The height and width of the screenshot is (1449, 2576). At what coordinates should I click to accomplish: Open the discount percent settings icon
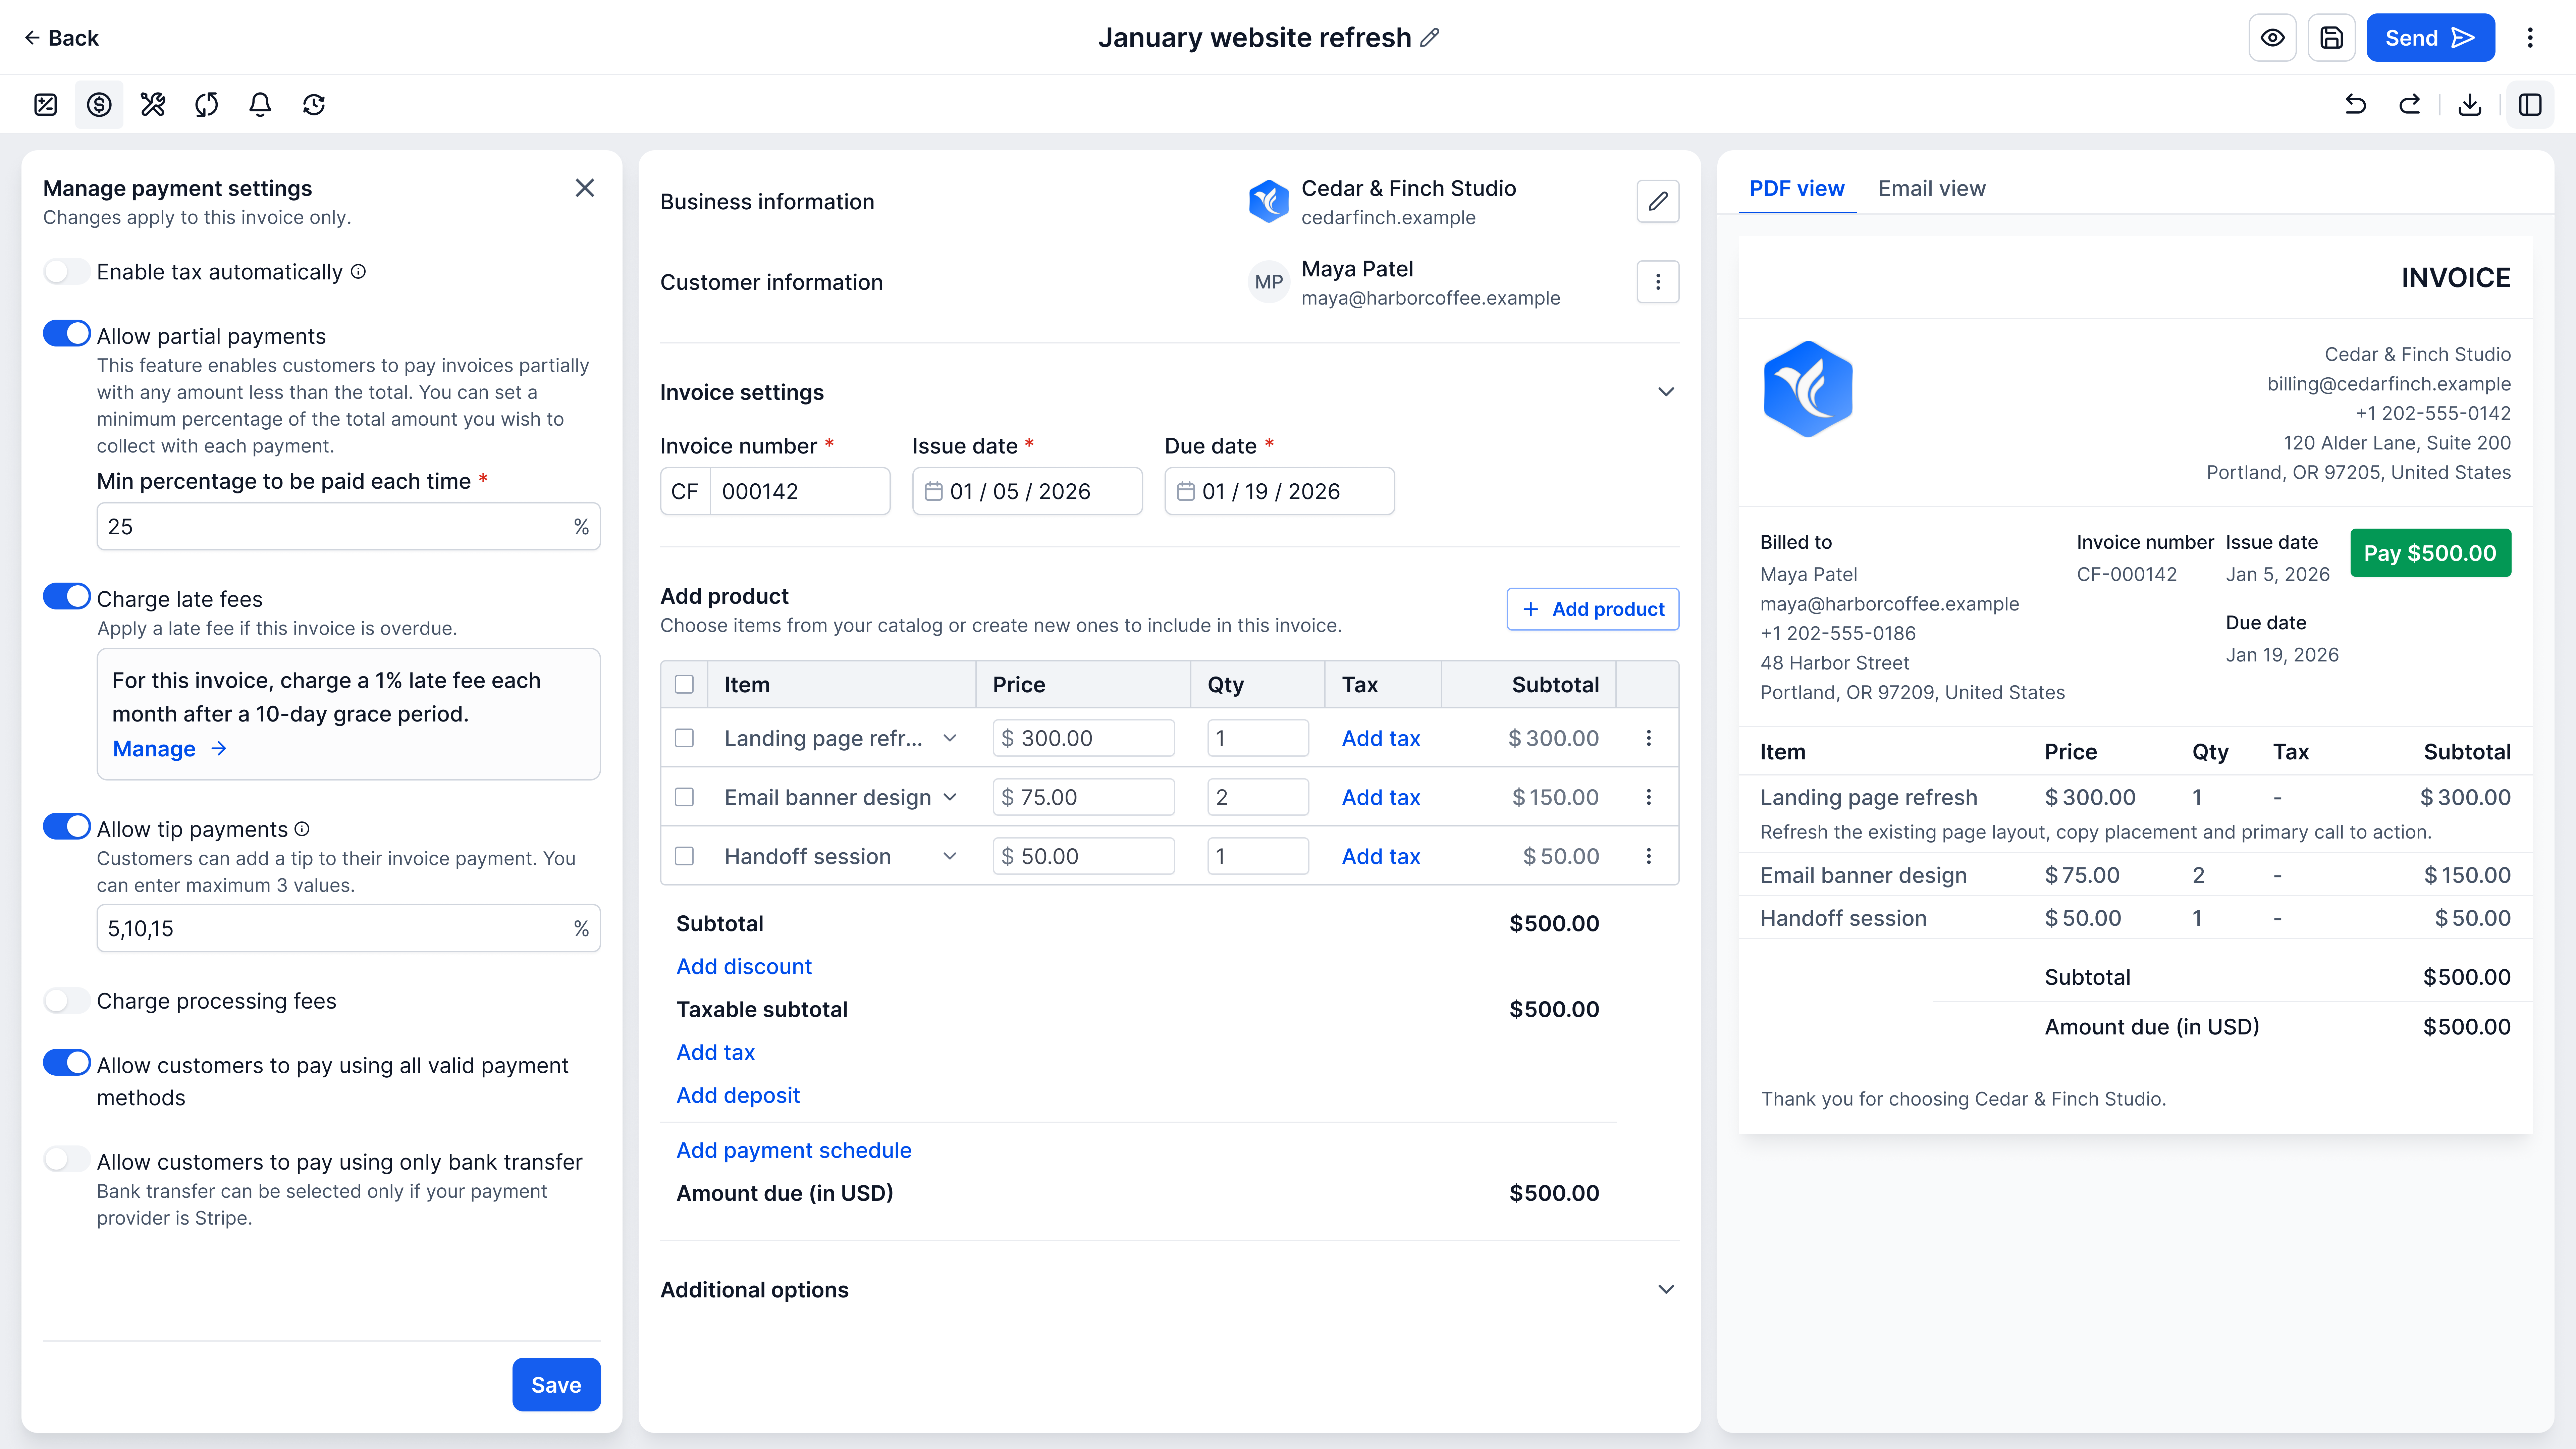coord(45,105)
